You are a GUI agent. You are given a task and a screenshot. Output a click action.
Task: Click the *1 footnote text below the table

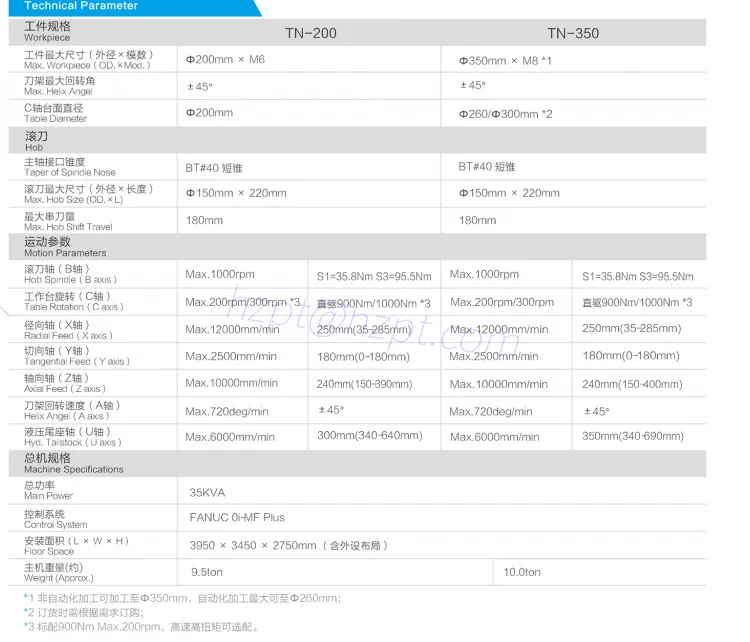pyautogui.click(x=183, y=598)
